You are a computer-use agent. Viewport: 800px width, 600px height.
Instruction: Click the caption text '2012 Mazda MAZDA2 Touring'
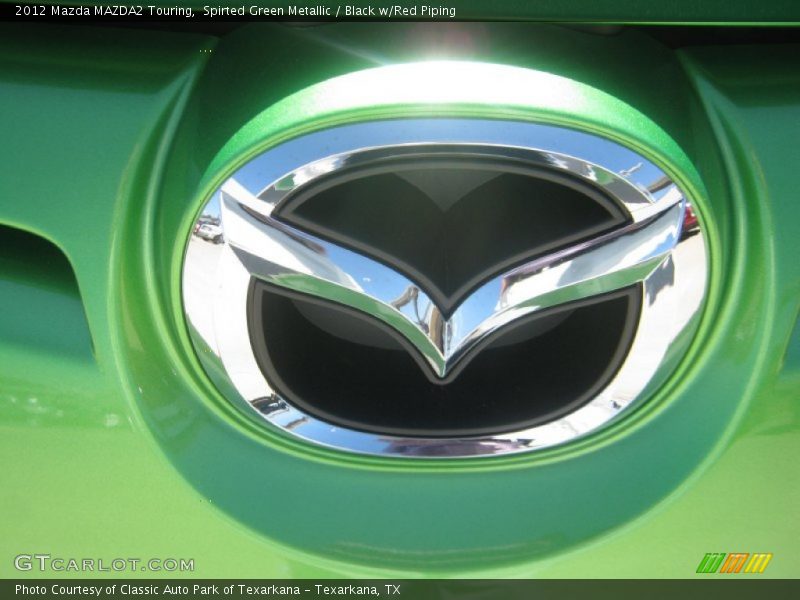104,11
